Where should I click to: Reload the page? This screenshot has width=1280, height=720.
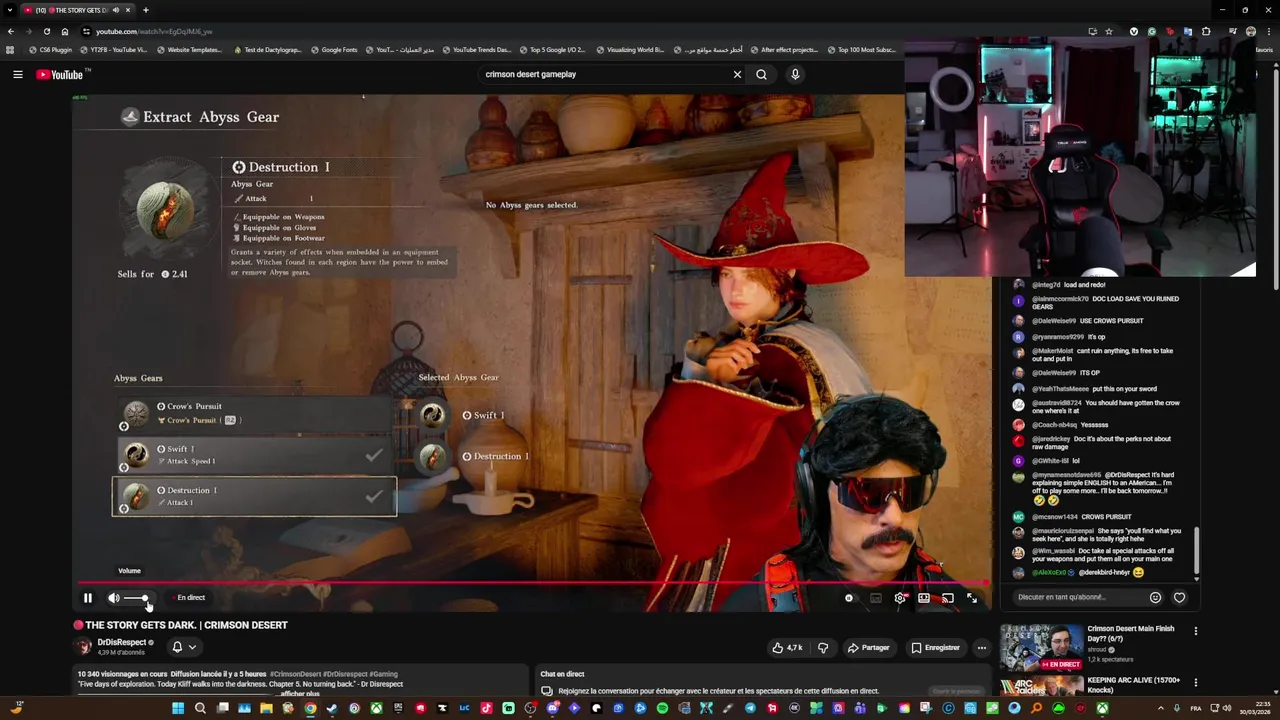pos(46,31)
